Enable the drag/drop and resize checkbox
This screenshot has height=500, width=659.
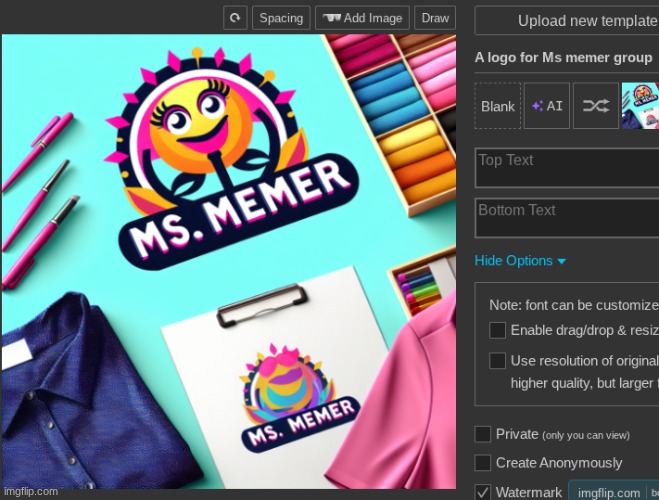point(497,330)
